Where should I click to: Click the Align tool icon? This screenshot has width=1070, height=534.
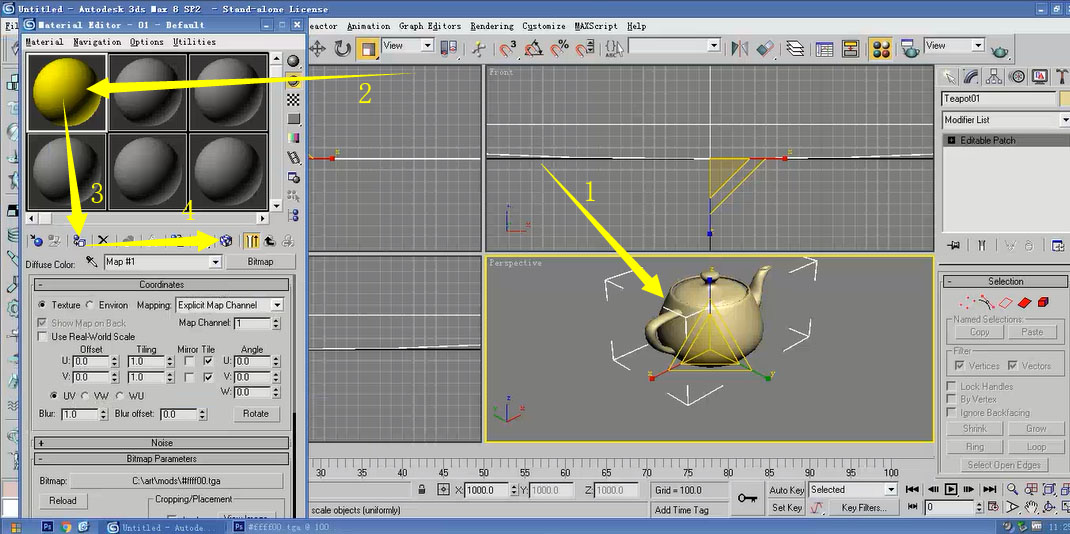click(x=765, y=48)
